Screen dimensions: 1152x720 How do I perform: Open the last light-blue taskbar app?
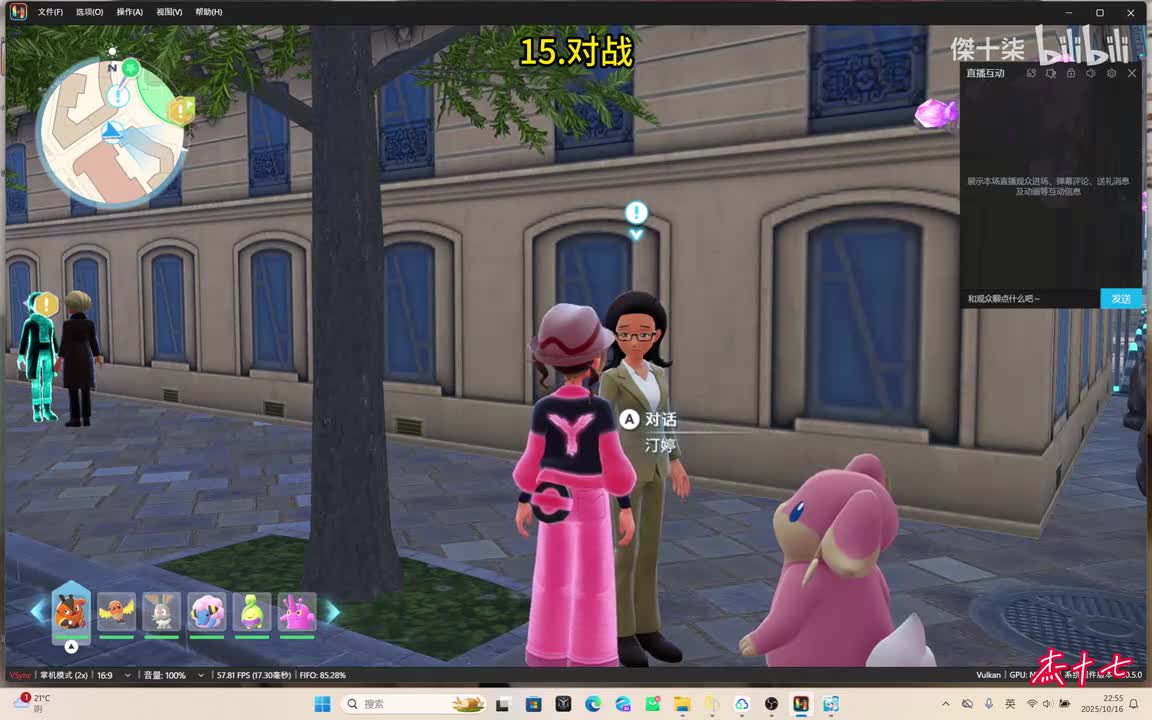coord(831,705)
